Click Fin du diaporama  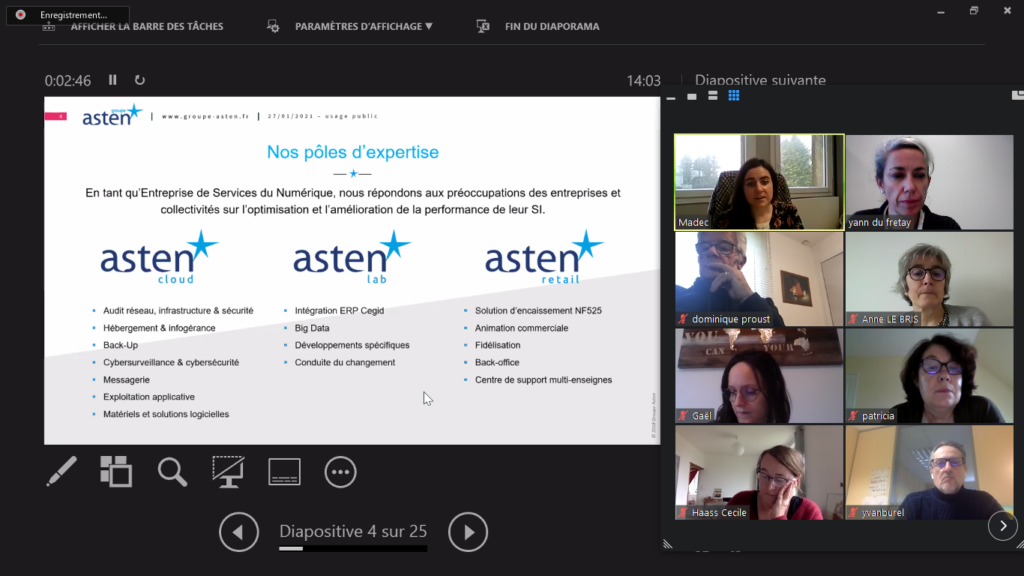pos(551,27)
